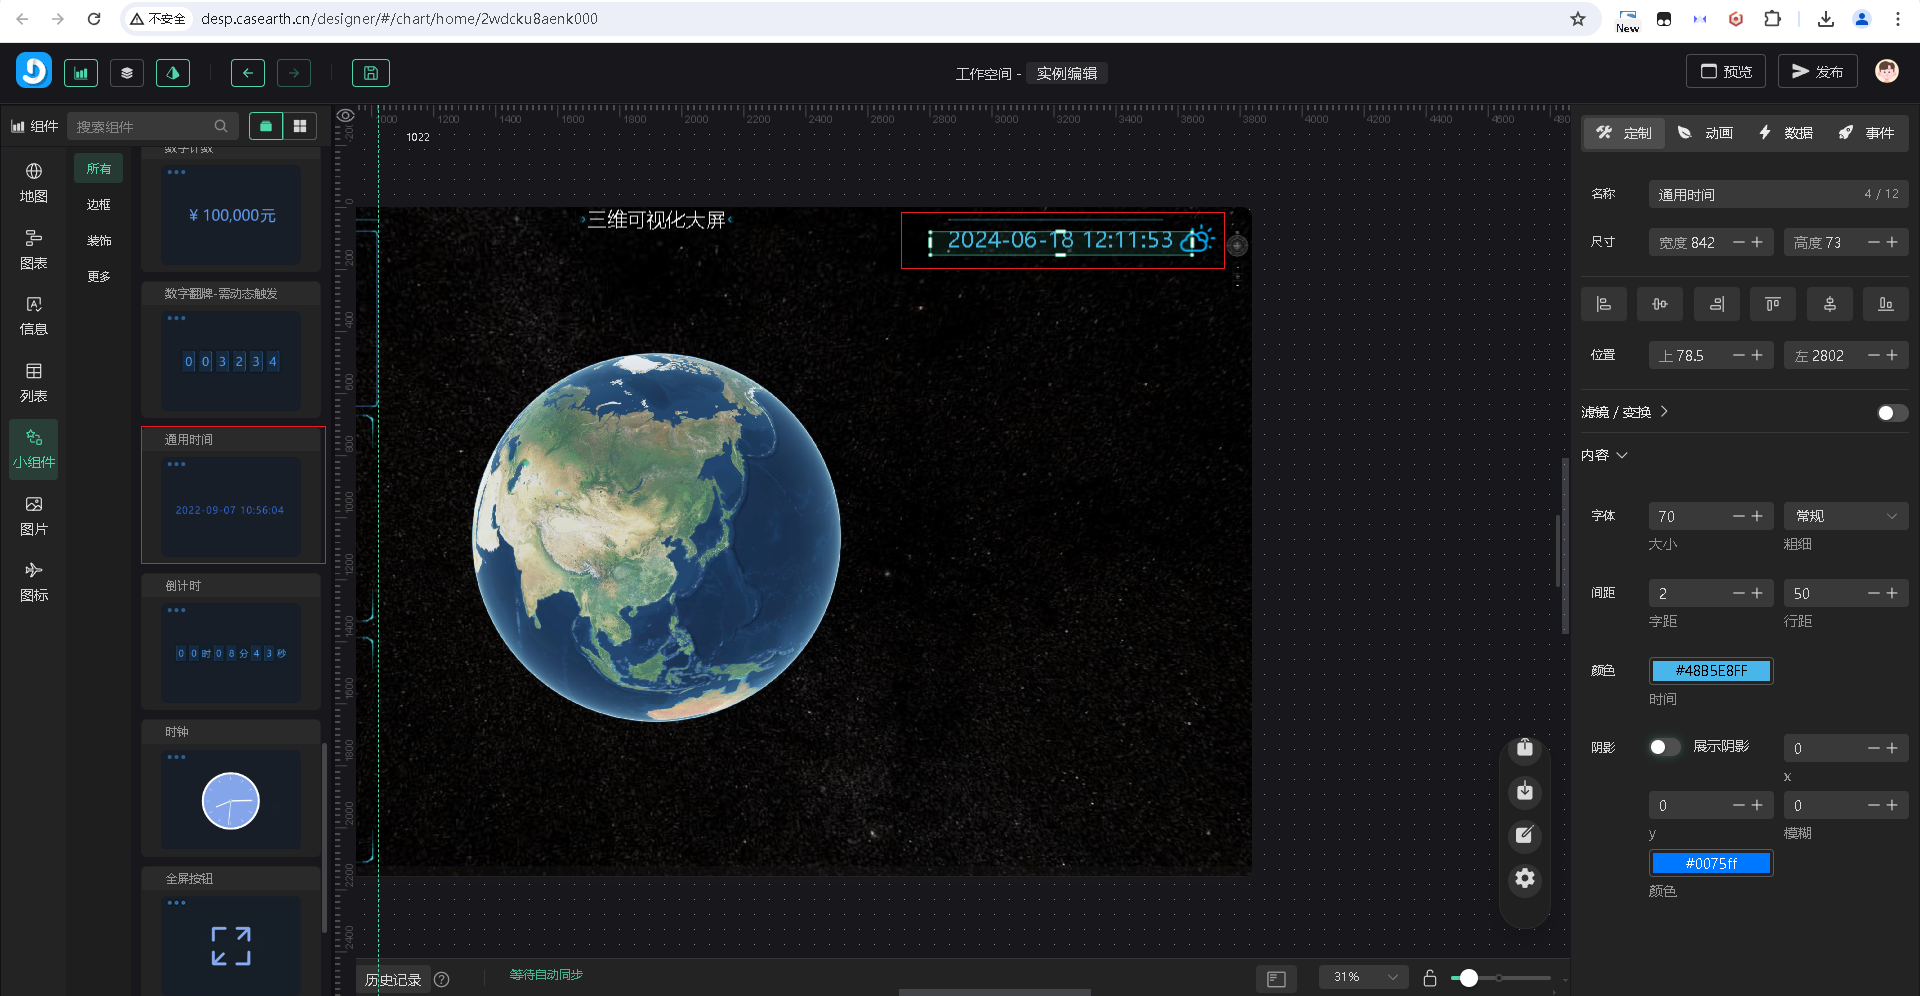1920x996 pixels.
Task: Open the layers stack icon in toolbar
Action: [x=127, y=73]
